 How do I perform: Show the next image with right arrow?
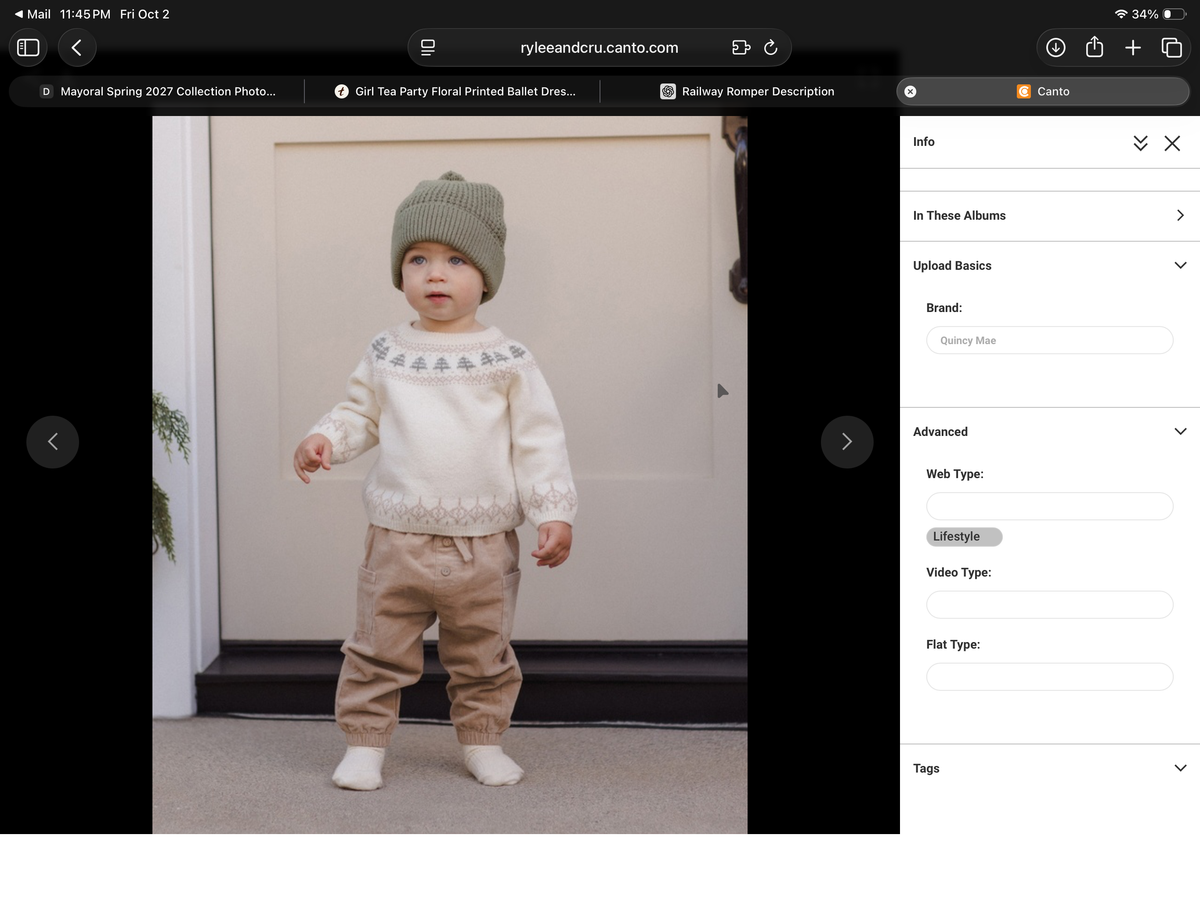coord(847,442)
